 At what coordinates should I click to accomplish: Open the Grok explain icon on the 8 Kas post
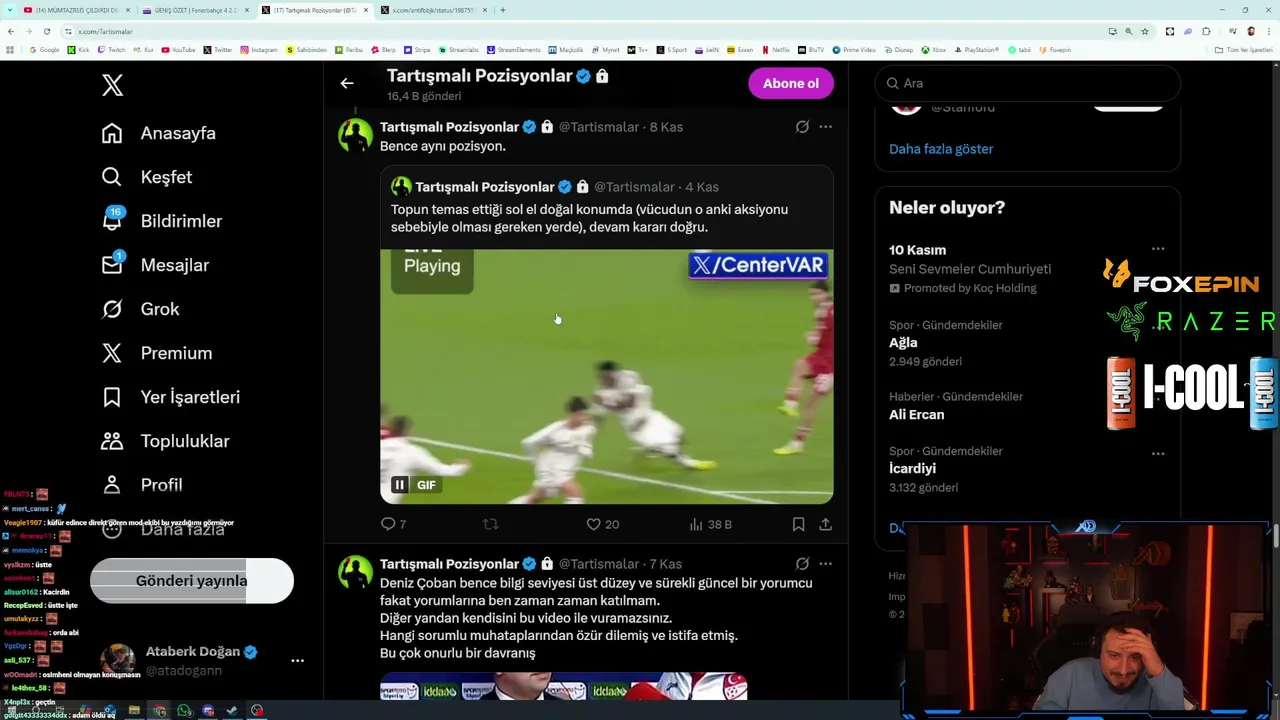coord(802,127)
